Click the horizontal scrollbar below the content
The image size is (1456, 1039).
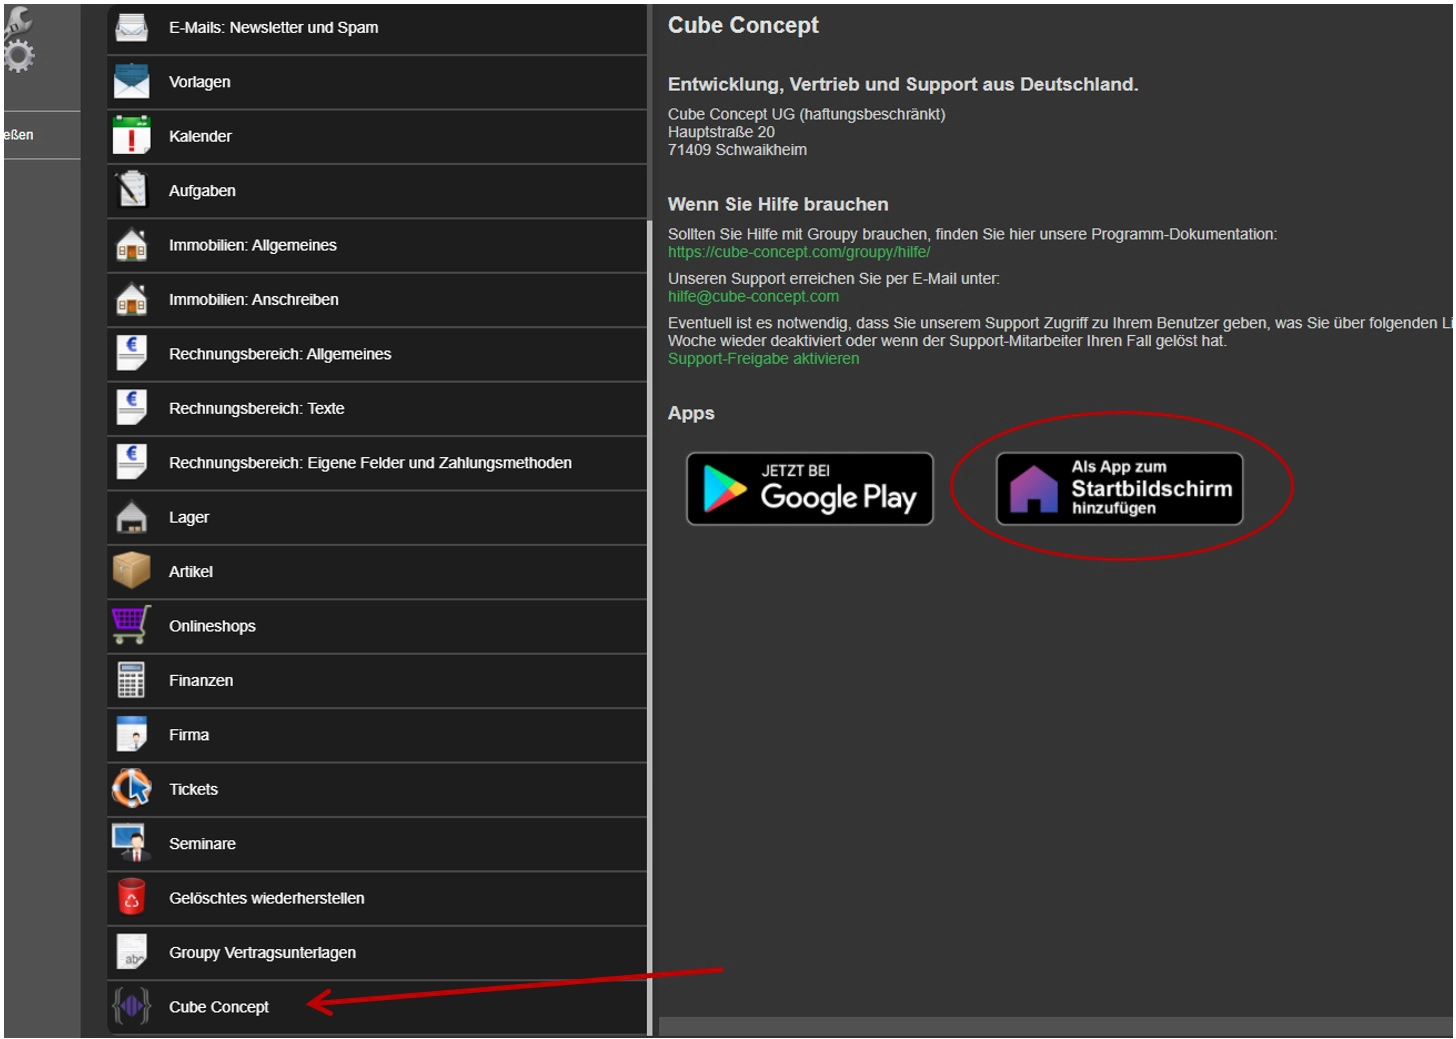pyautogui.click(x=1054, y=1027)
